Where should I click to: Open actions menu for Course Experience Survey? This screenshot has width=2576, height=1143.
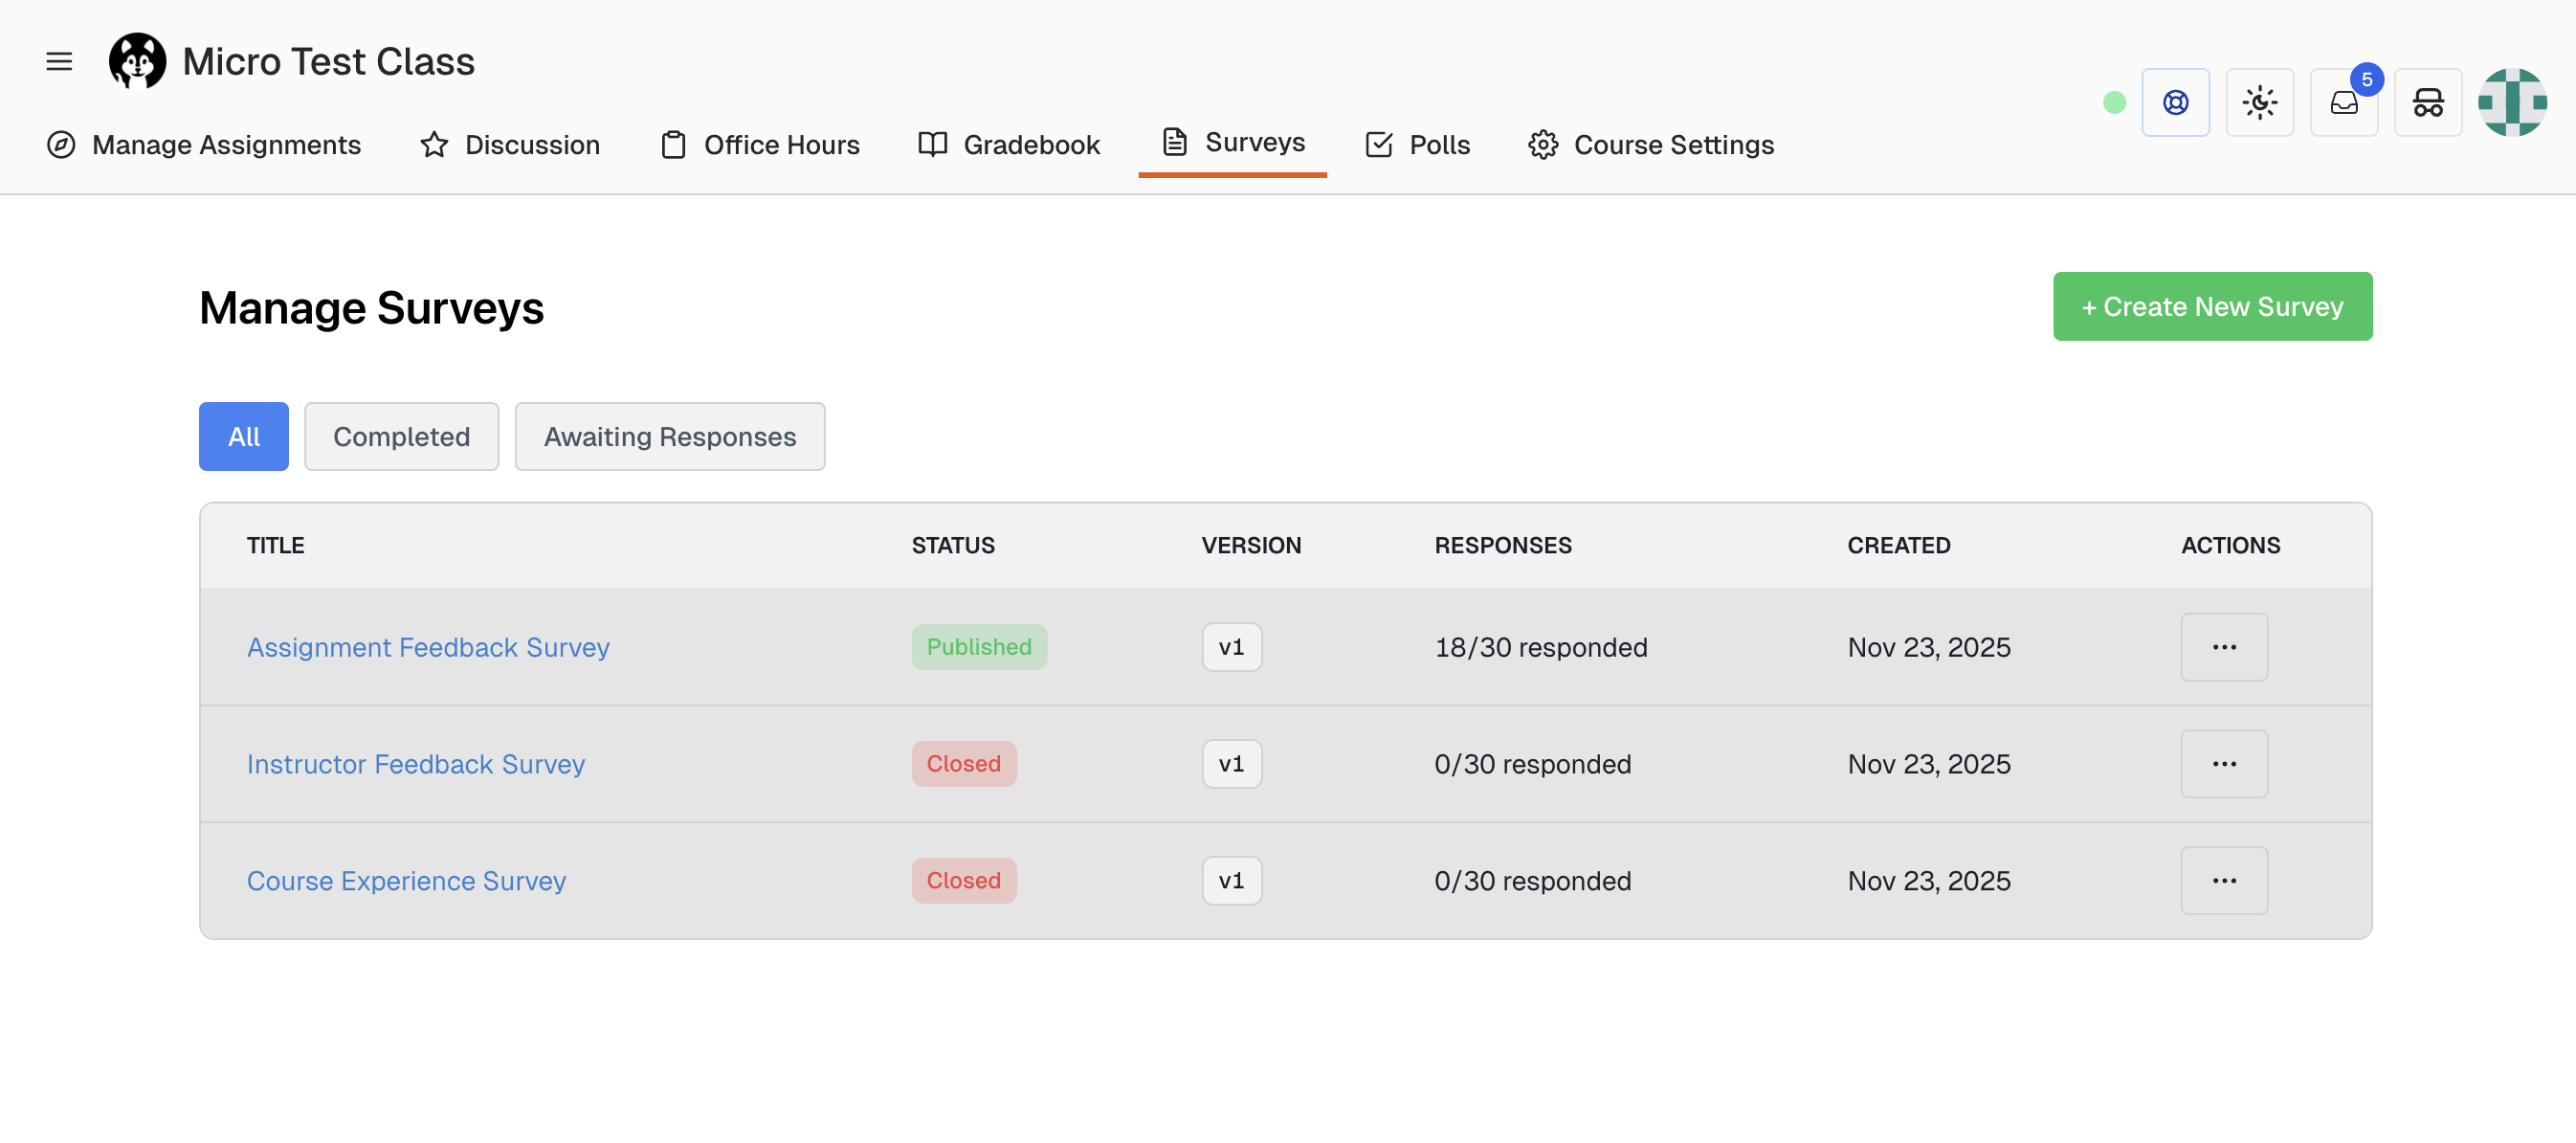click(2224, 880)
